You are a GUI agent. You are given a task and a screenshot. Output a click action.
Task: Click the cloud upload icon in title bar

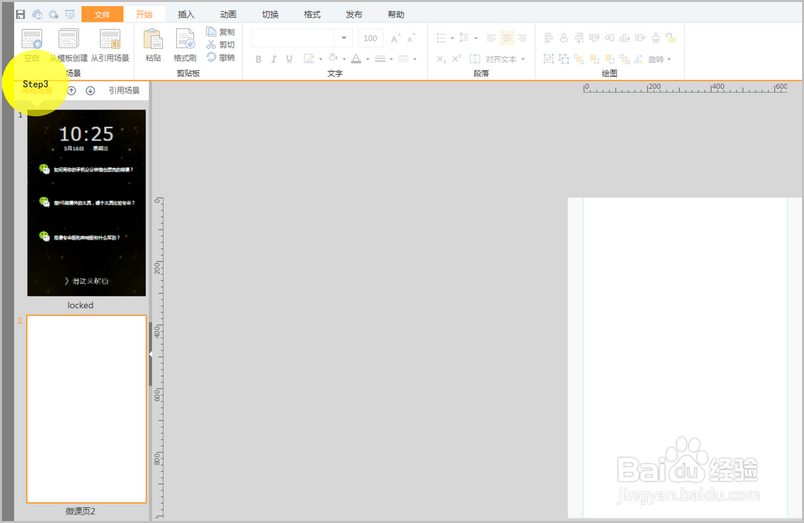[37, 14]
